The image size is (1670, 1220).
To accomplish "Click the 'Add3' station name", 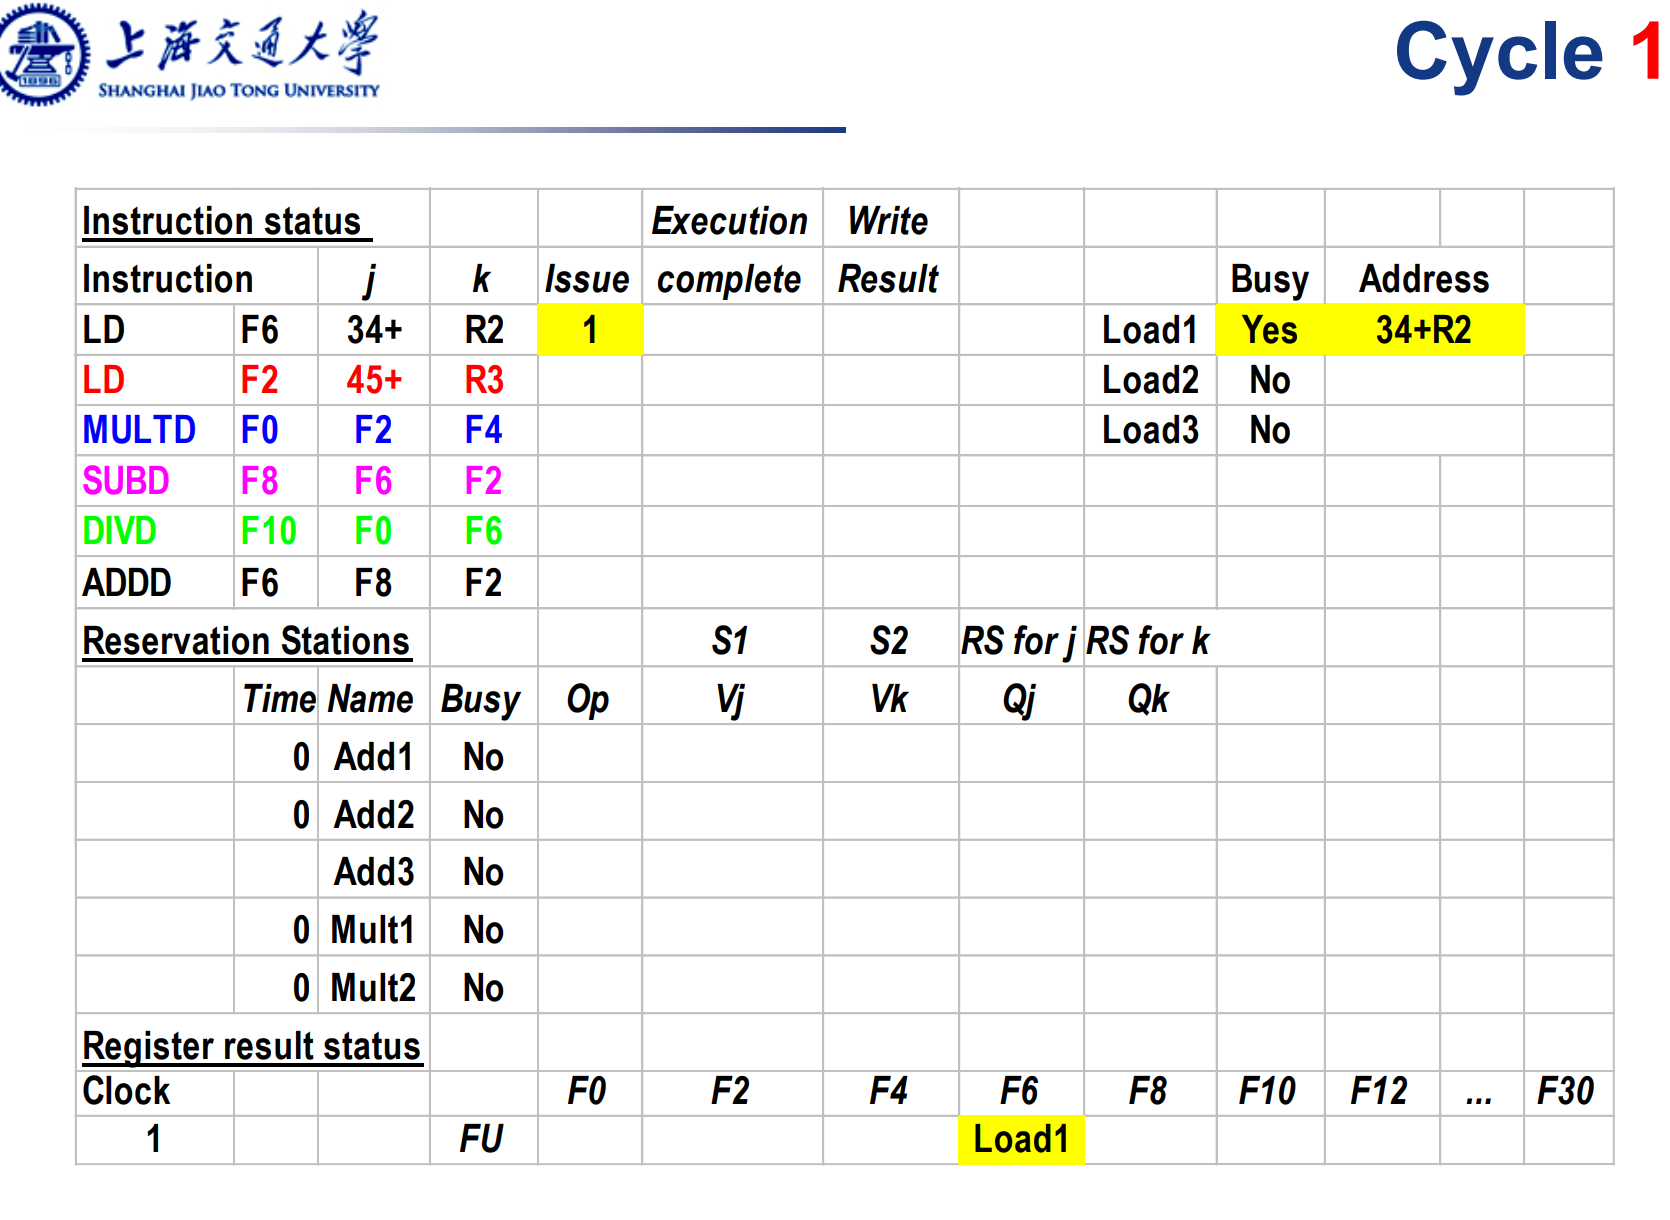I will coord(374,872).
